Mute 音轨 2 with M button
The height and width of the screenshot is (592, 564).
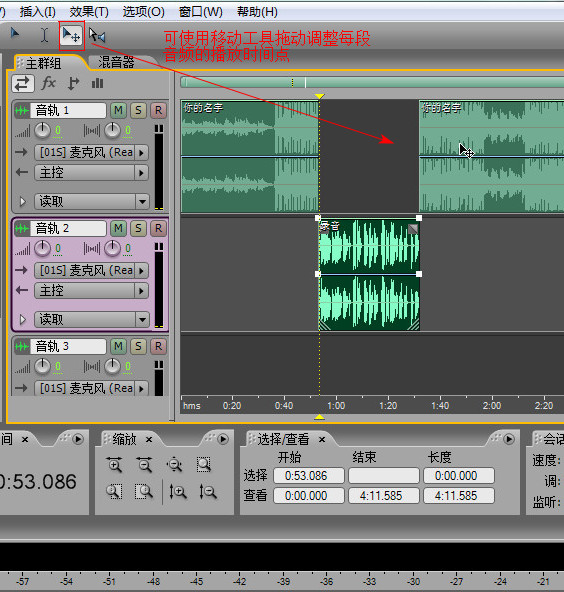click(x=119, y=228)
